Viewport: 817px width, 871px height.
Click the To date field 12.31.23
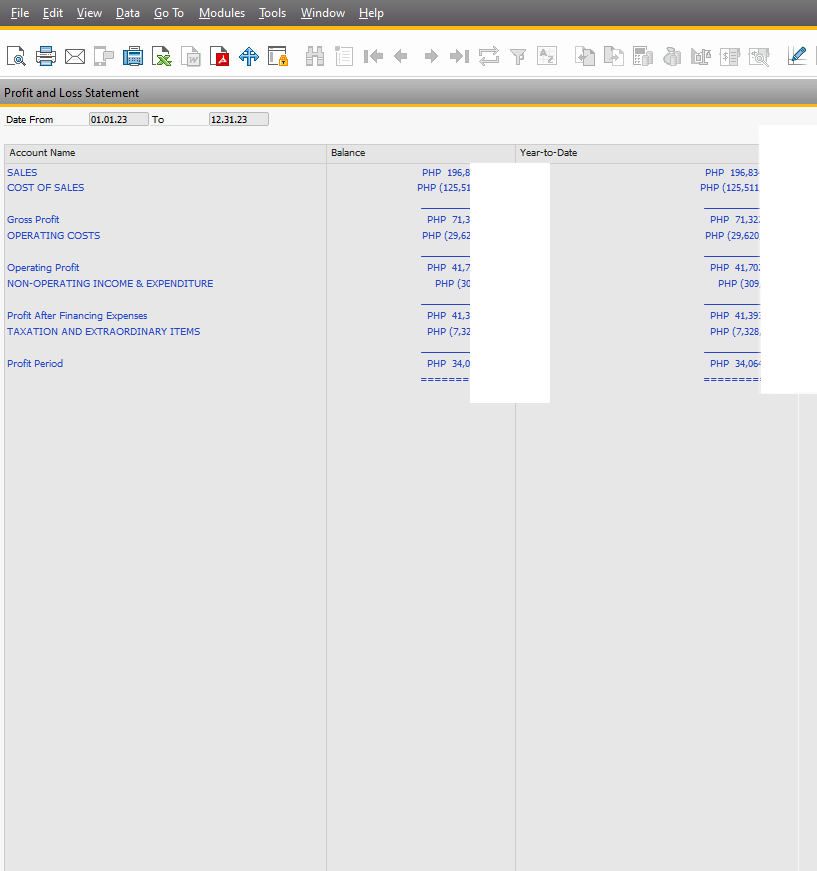[x=239, y=119]
